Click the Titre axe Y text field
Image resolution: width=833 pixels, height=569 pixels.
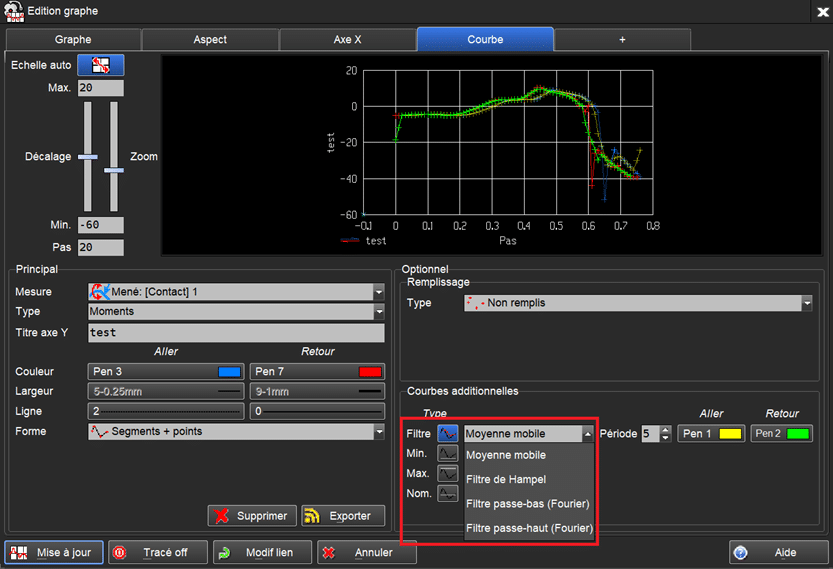(236, 332)
